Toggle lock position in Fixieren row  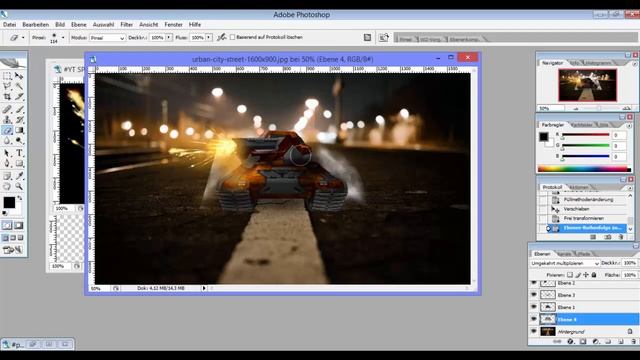coord(586,275)
